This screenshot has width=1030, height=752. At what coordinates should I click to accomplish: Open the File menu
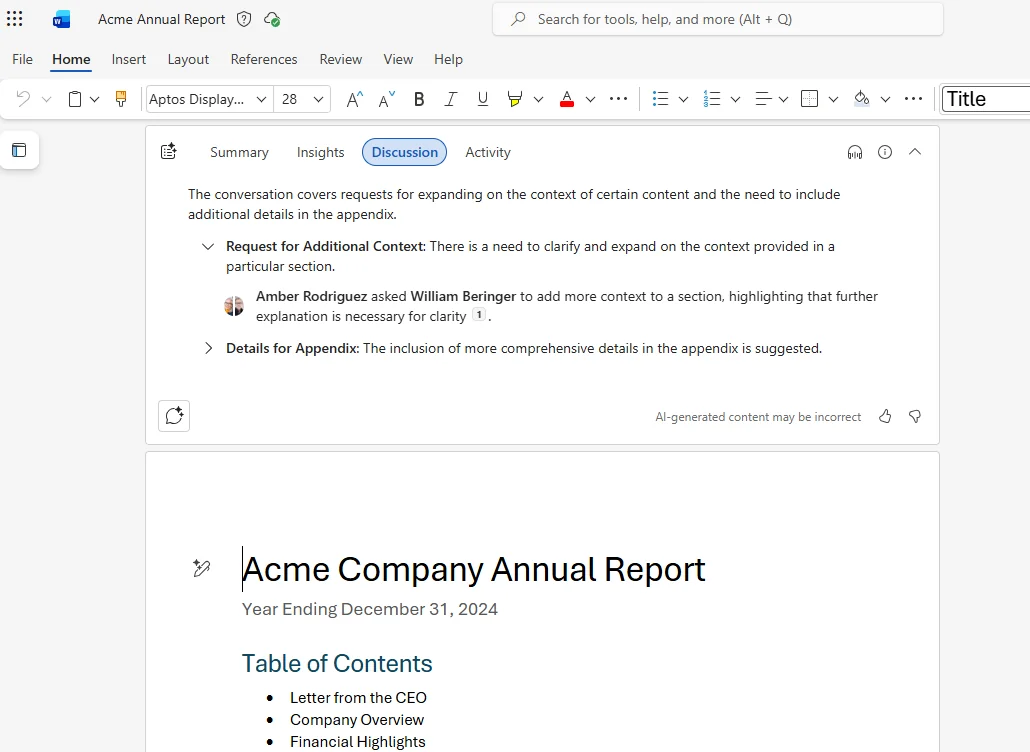[22, 59]
